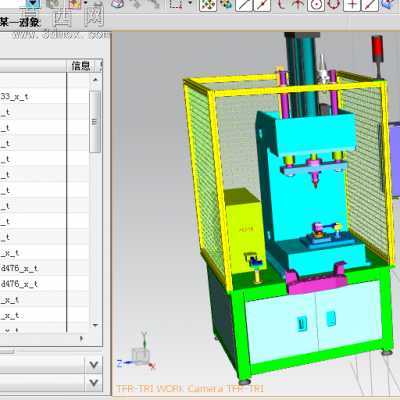The height and width of the screenshot is (400, 400).
Task: Click the Enable Snap Point icon
Action: coord(208,5)
